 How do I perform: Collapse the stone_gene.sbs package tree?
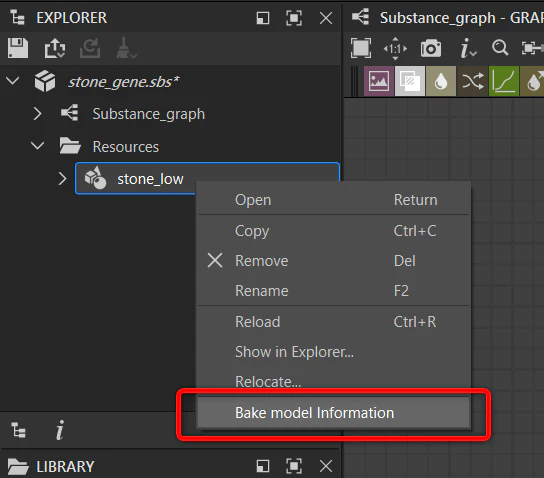pyautogui.click(x=12, y=81)
